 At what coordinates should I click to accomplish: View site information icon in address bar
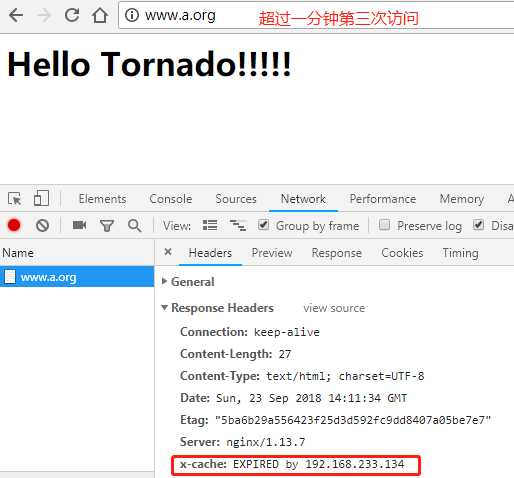[132, 15]
